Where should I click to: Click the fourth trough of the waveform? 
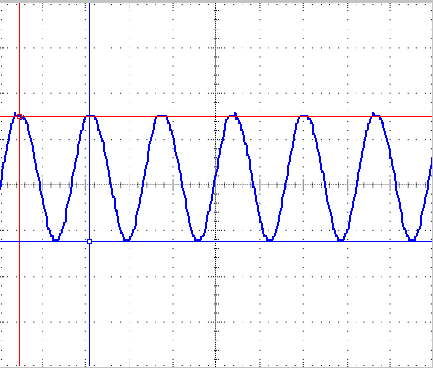coord(270,239)
